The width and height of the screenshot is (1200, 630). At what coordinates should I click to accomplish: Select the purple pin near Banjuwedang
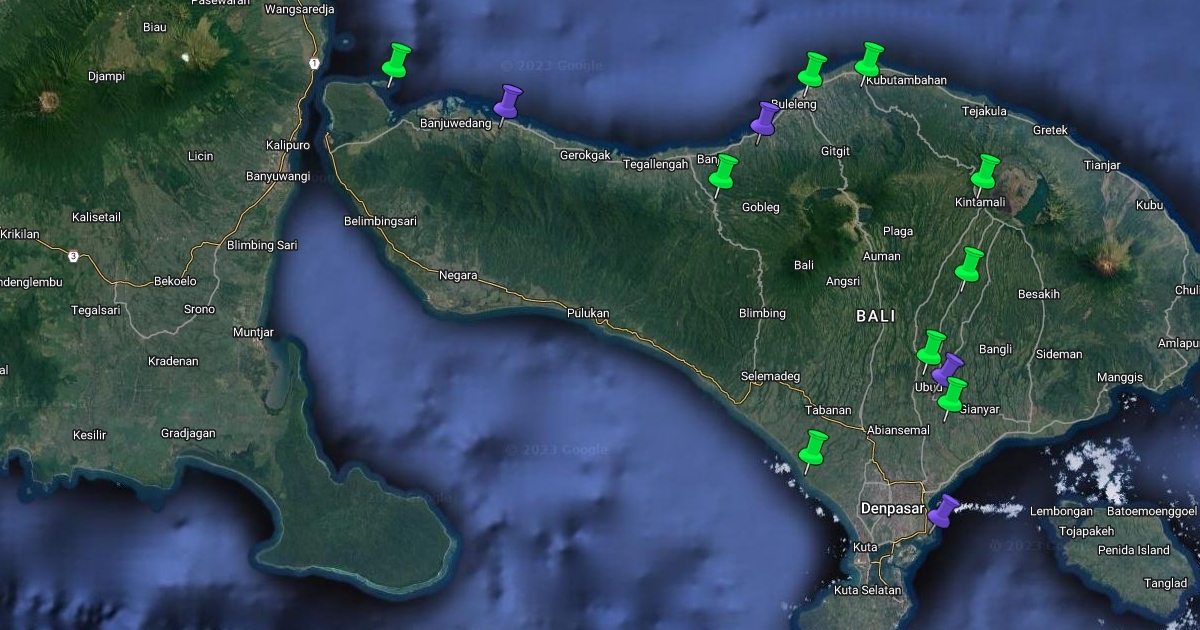point(509,100)
